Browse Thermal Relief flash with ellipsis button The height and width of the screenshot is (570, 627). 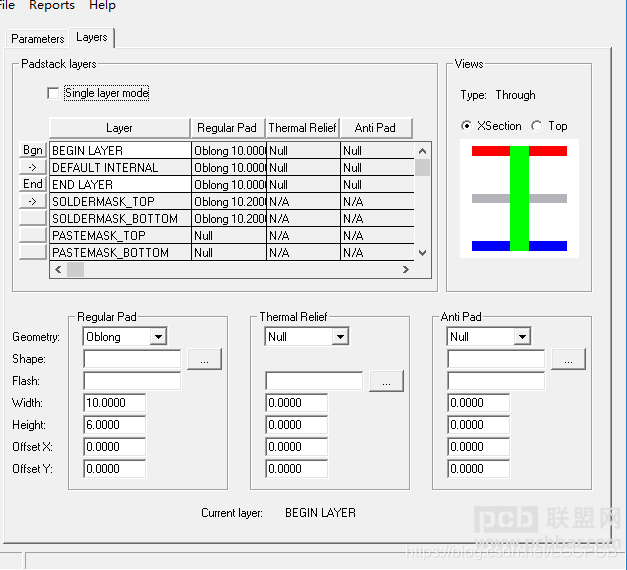[x=386, y=381]
